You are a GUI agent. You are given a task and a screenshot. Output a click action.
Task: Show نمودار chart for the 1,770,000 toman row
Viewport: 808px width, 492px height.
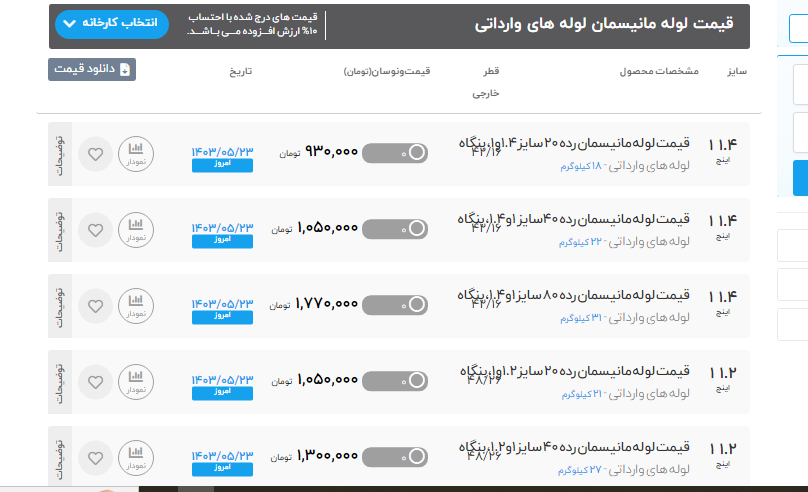click(135, 306)
